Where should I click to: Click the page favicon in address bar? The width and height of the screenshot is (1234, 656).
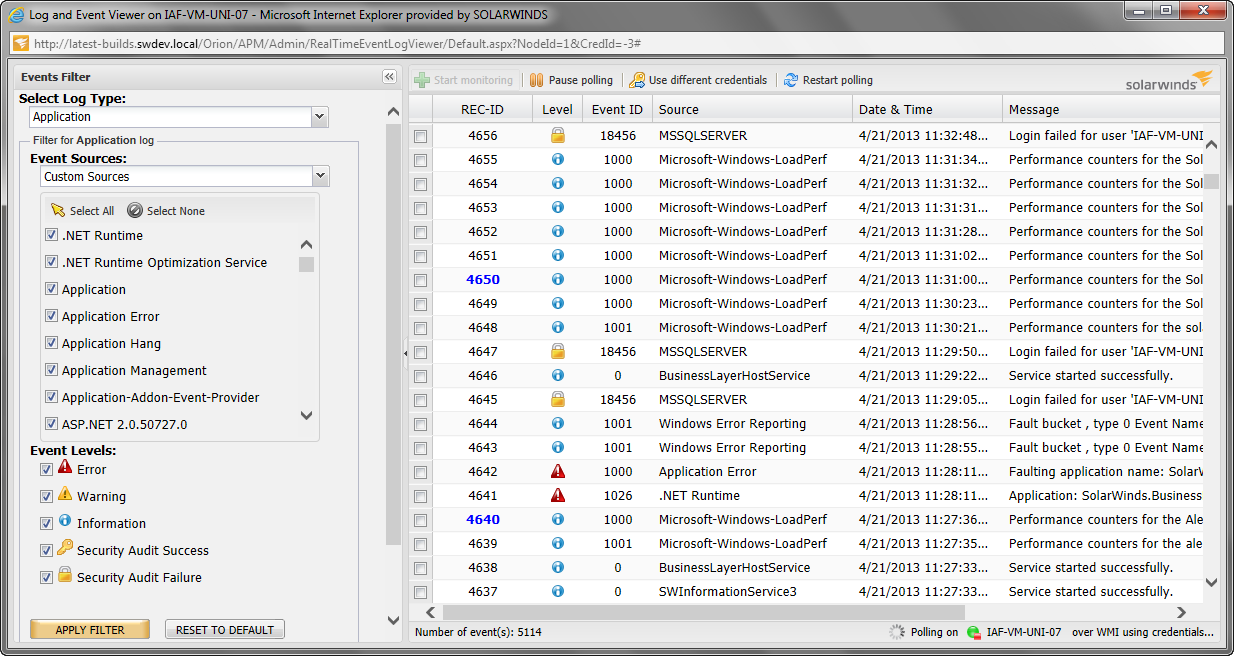click(20, 44)
